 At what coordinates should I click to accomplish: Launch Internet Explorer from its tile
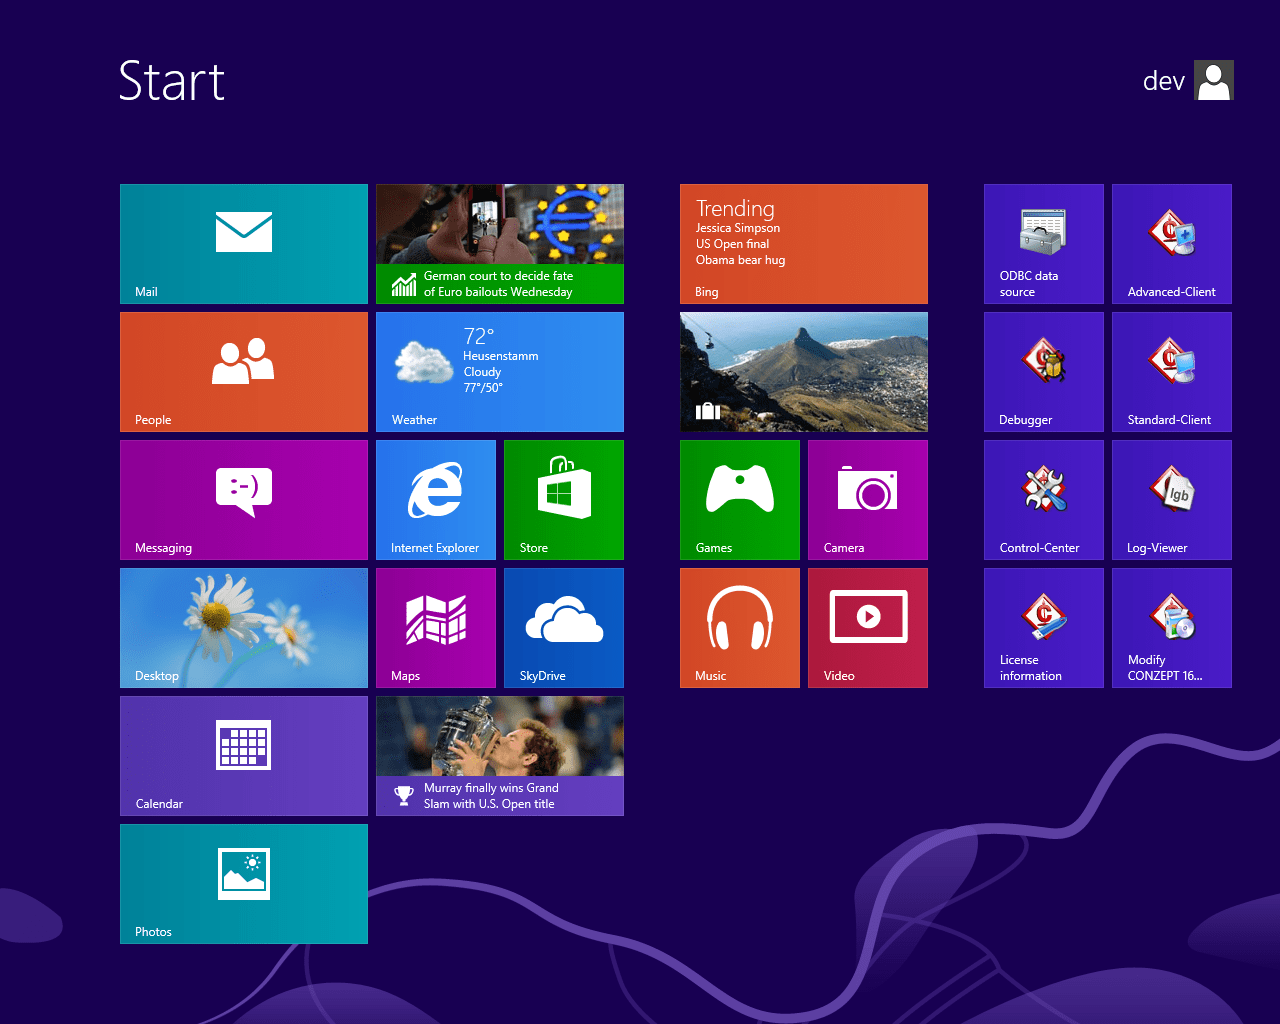point(435,499)
